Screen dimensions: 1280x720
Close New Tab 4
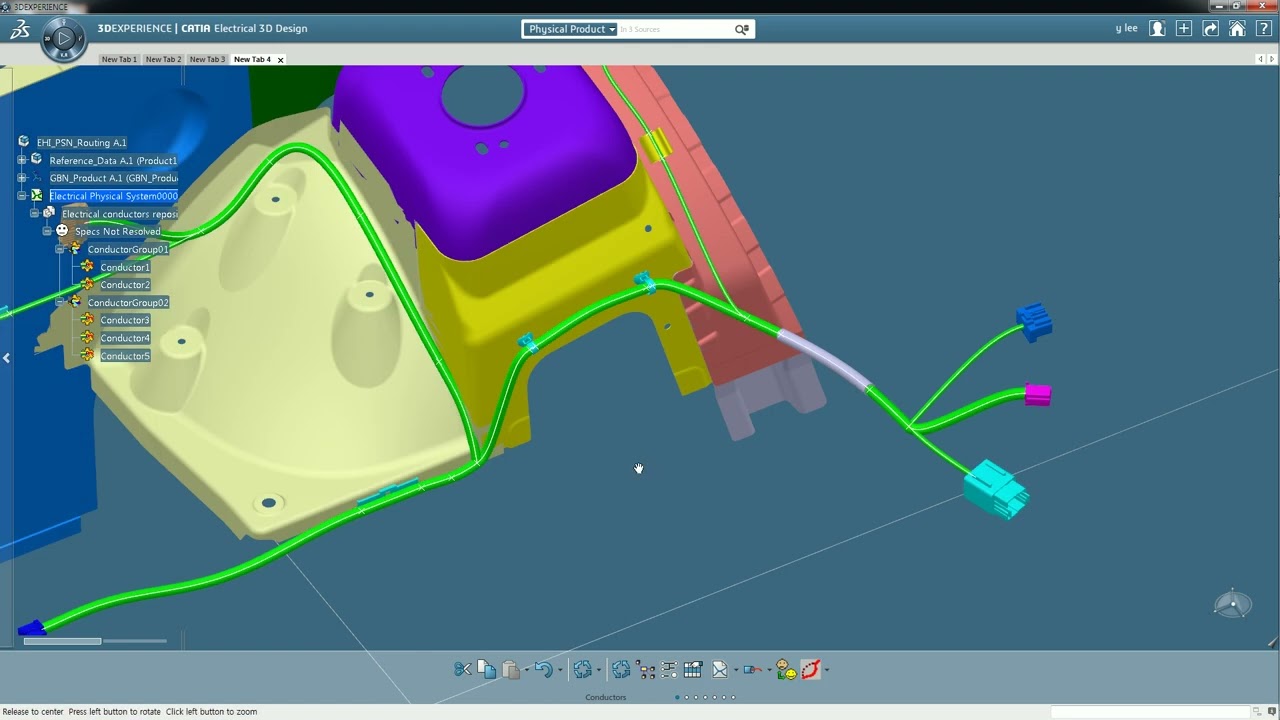280,60
